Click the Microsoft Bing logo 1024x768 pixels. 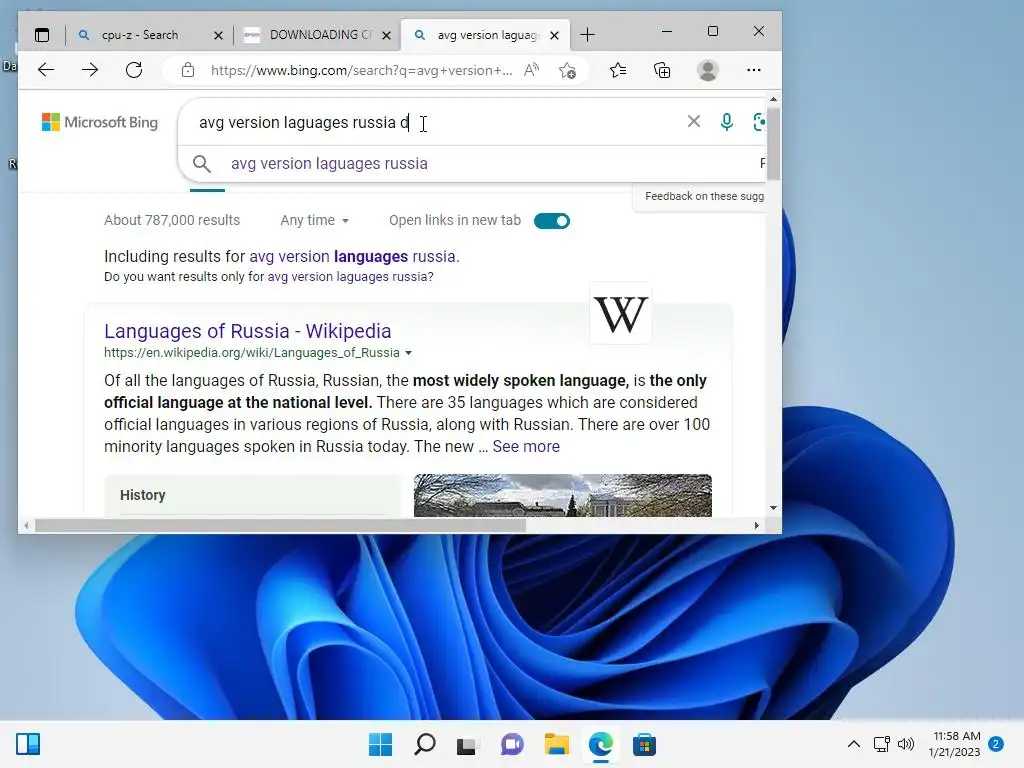(x=100, y=122)
